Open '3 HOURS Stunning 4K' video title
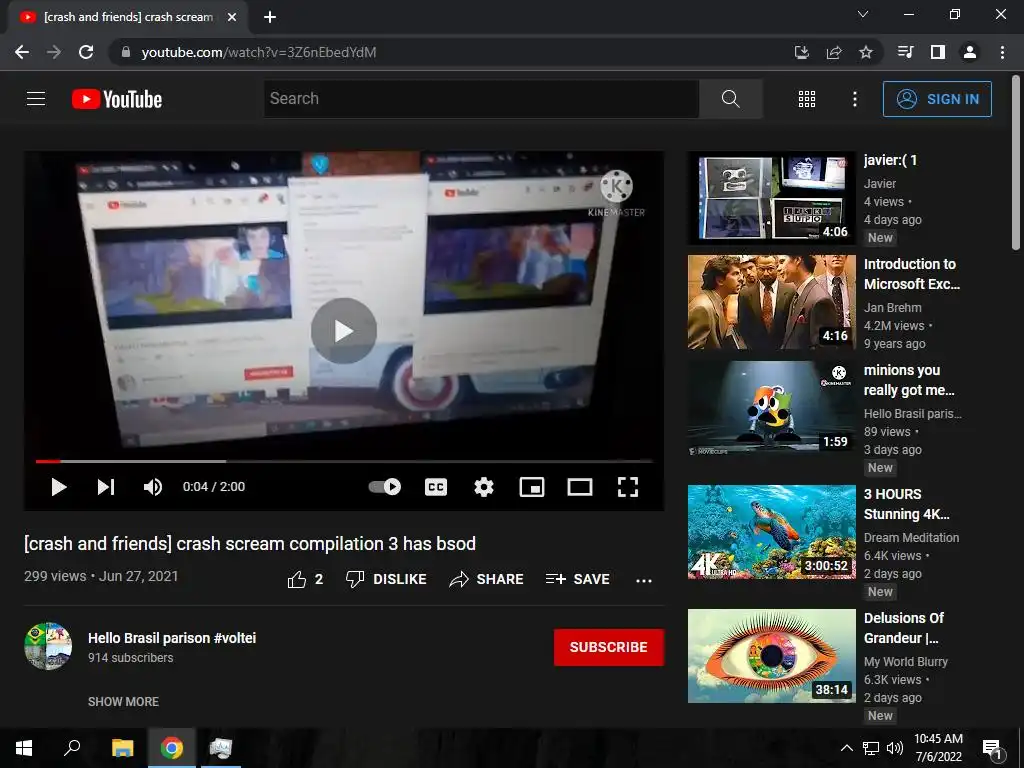Image resolution: width=1024 pixels, height=768 pixels. point(906,504)
